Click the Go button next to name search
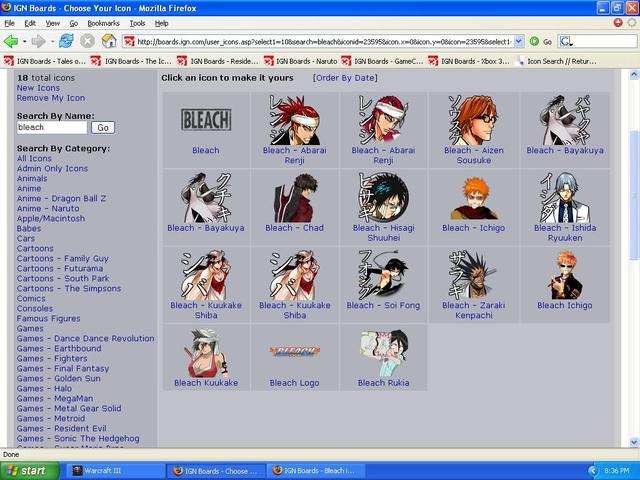 point(103,128)
